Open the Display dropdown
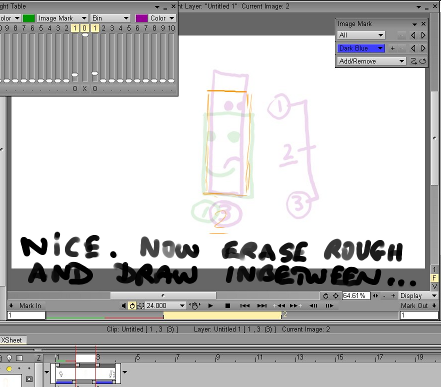The width and height of the screenshot is (441, 387). click(x=419, y=296)
